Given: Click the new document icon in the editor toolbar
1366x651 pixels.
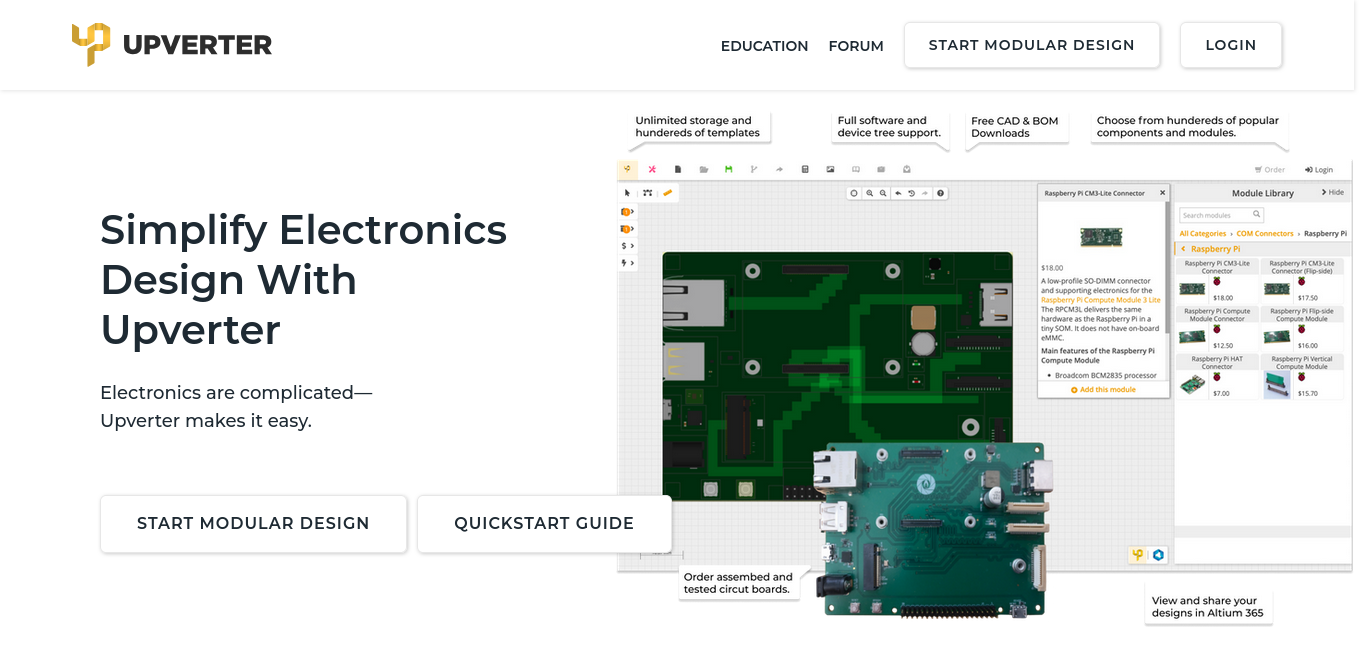Looking at the screenshot, I should (677, 169).
